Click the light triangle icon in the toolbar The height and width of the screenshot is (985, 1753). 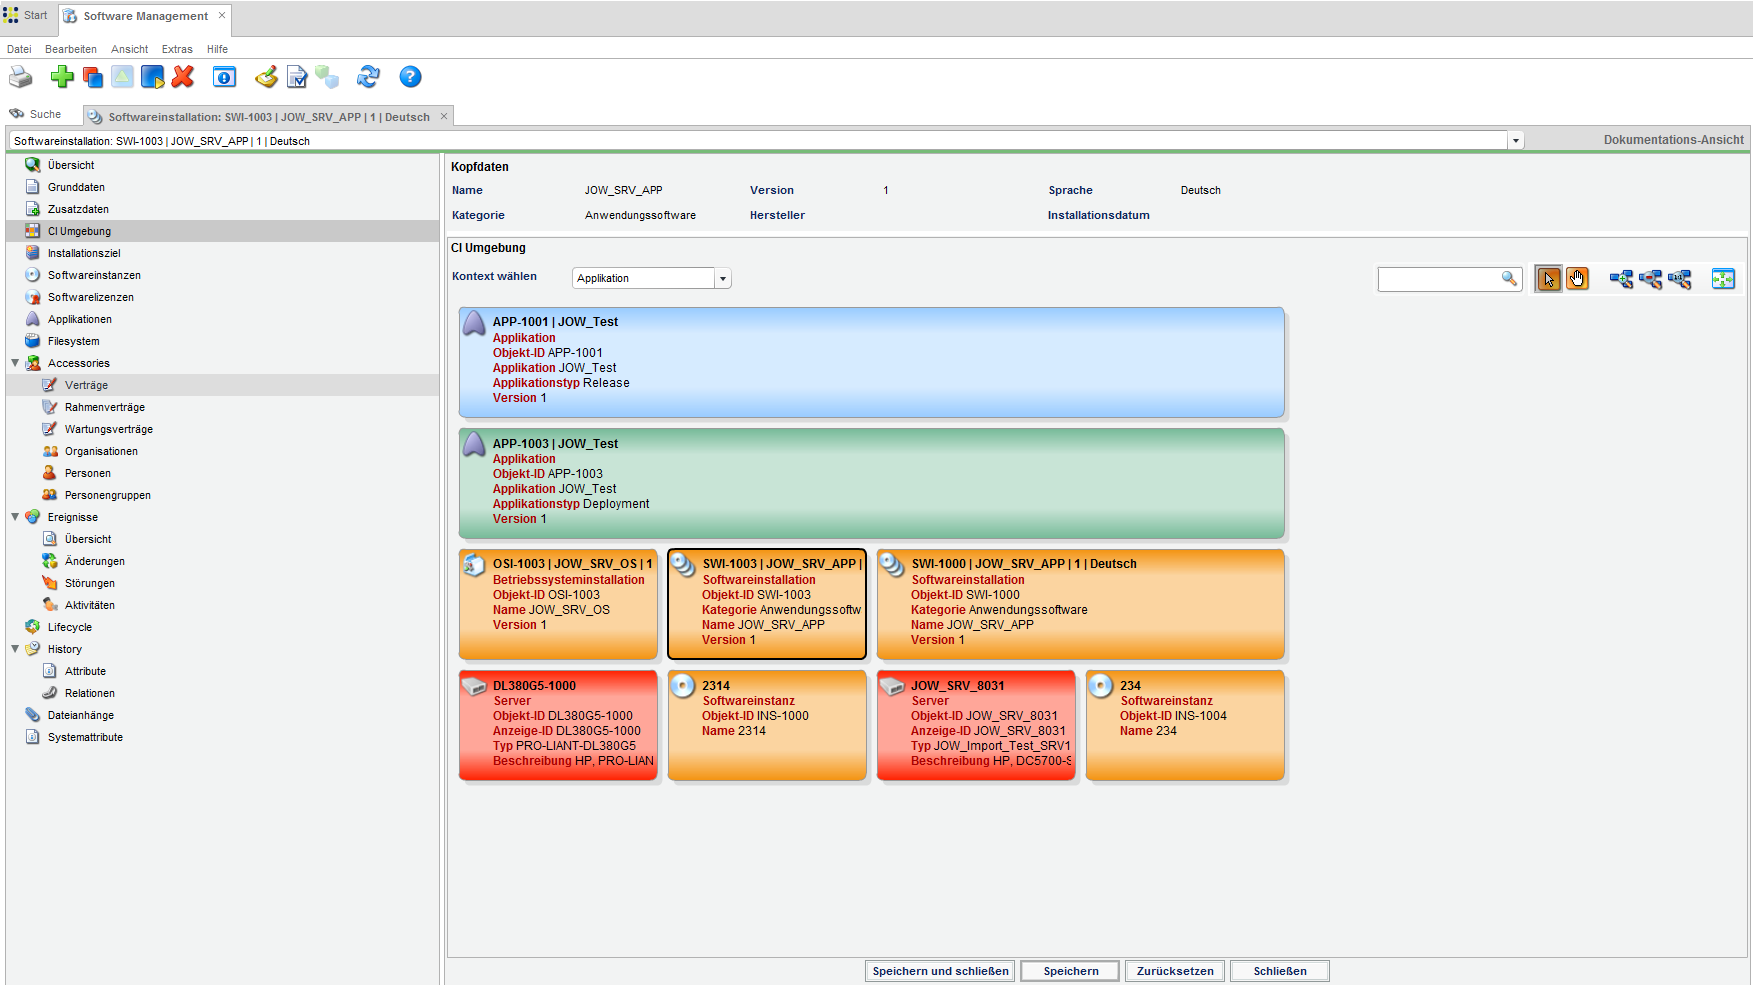tap(122, 77)
